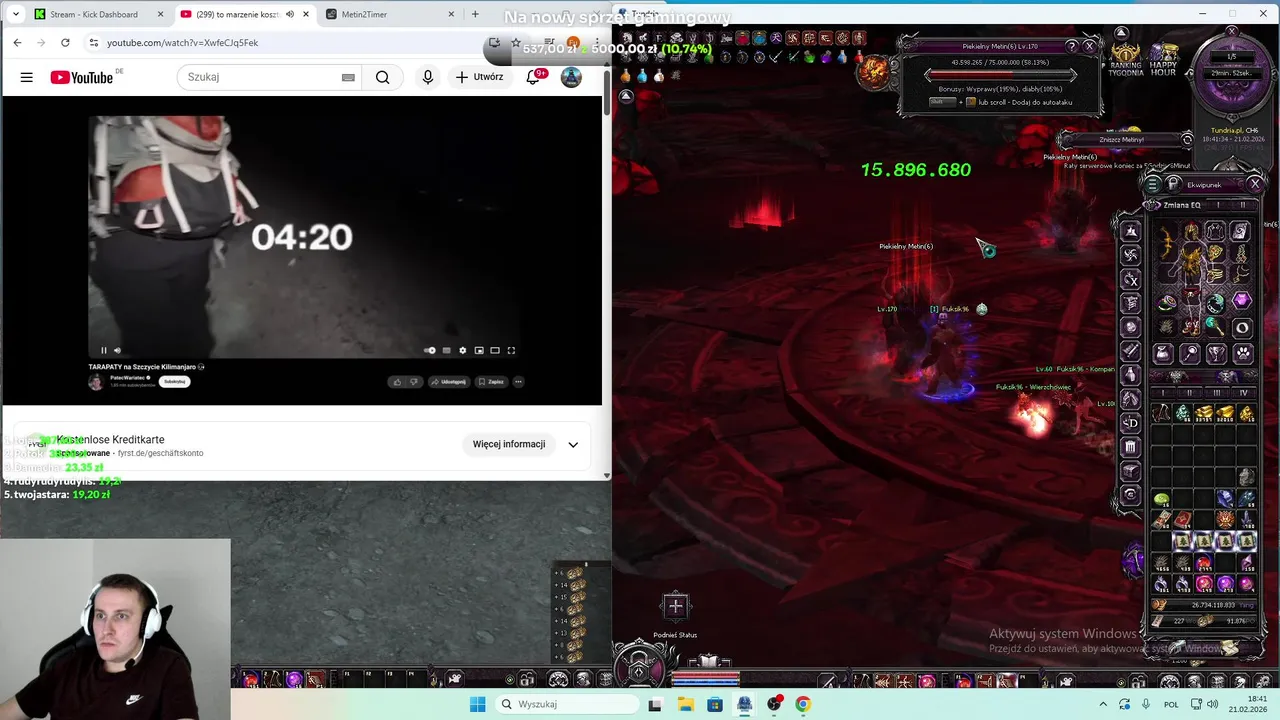Pause the YouTube video
This screenshot has width=1280, height=720.
point(103,350)
